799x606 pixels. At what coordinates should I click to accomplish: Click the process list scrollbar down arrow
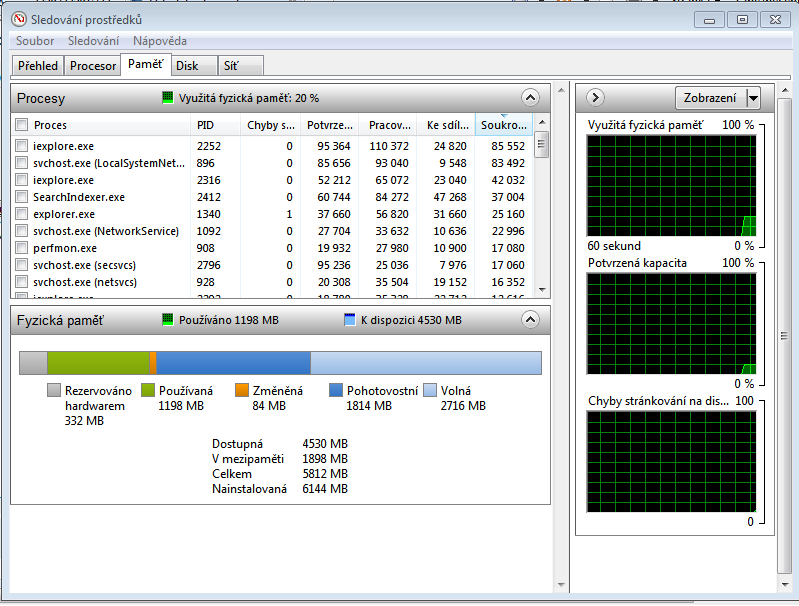pos(542,289)
